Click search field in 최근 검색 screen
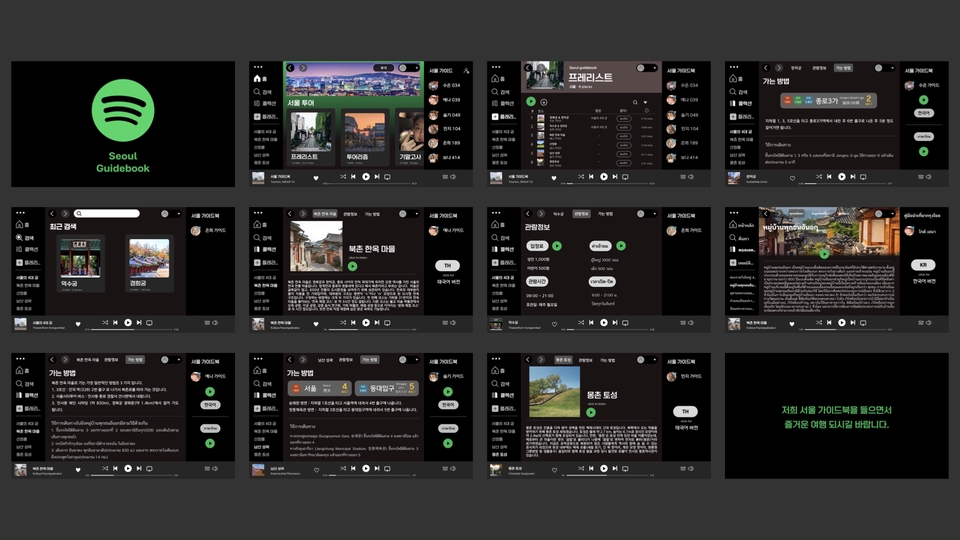 (x=107, y=214)
